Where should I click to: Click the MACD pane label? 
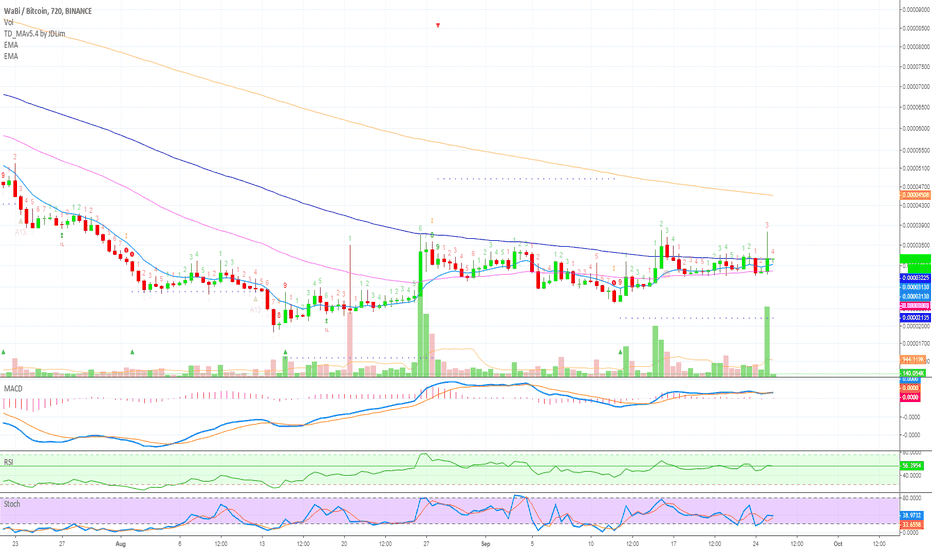13,388
